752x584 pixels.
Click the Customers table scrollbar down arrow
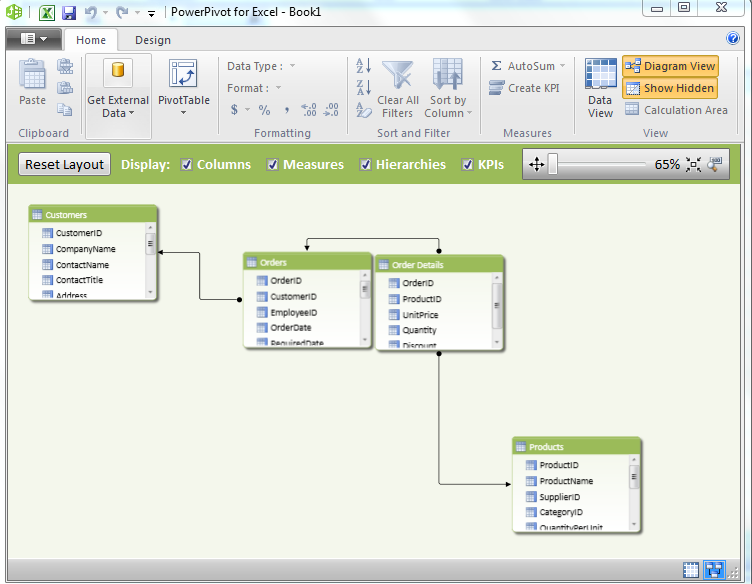pyautogui.click(x=150, y=292)
